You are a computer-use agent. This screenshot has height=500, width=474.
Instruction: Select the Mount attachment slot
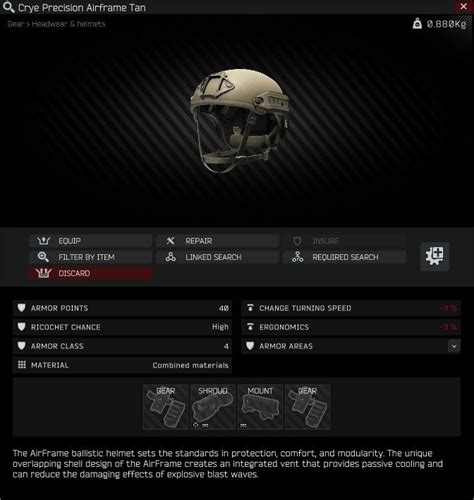(x=260, y=407)
